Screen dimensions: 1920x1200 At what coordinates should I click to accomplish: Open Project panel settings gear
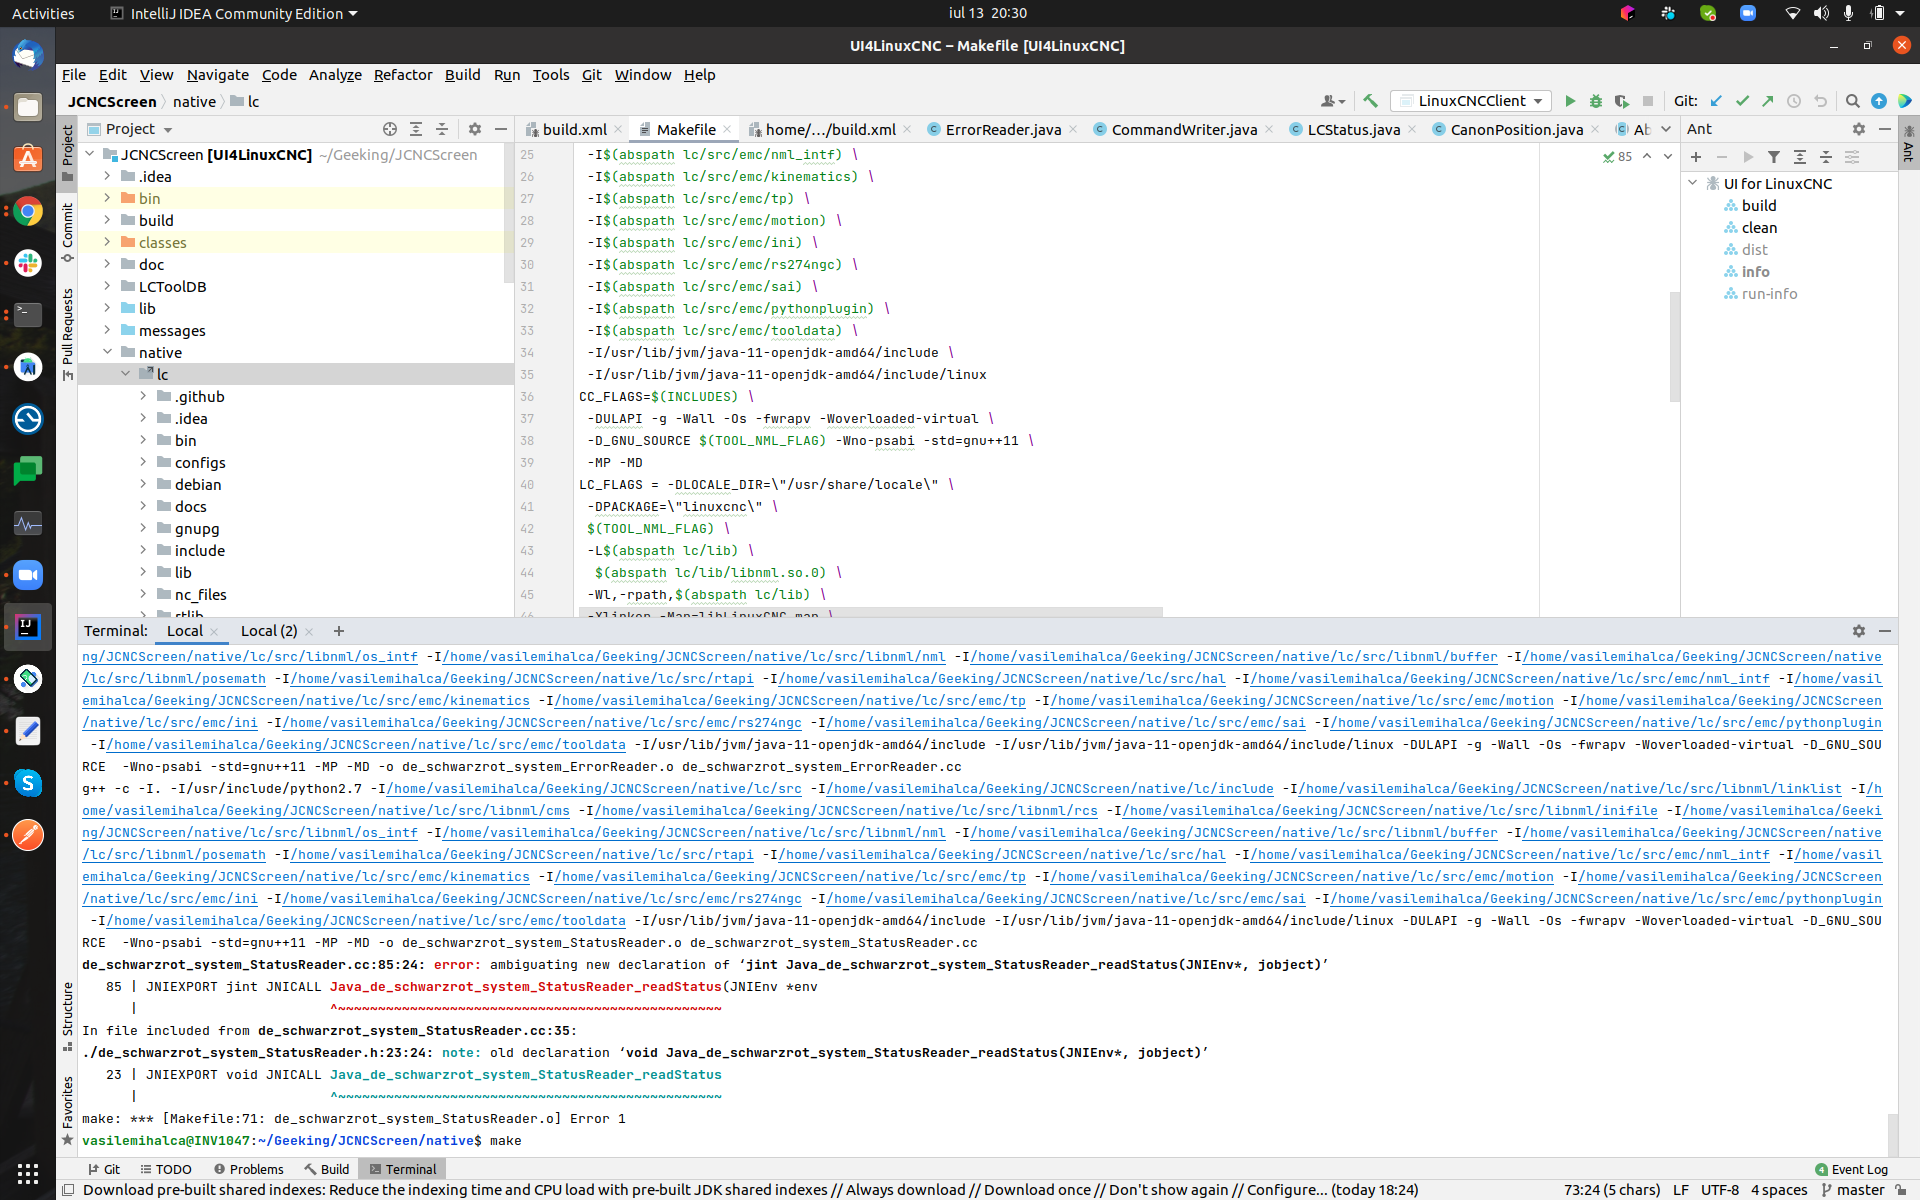(x=475, y=129)
